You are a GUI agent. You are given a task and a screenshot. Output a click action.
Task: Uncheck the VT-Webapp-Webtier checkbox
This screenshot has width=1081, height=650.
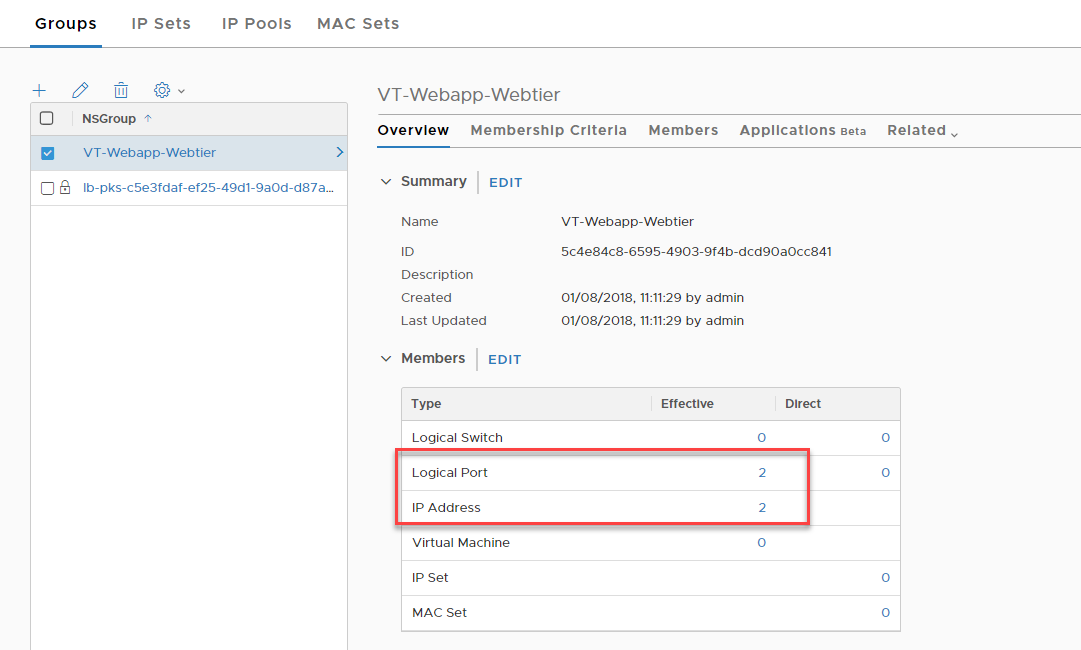point(48,153)
